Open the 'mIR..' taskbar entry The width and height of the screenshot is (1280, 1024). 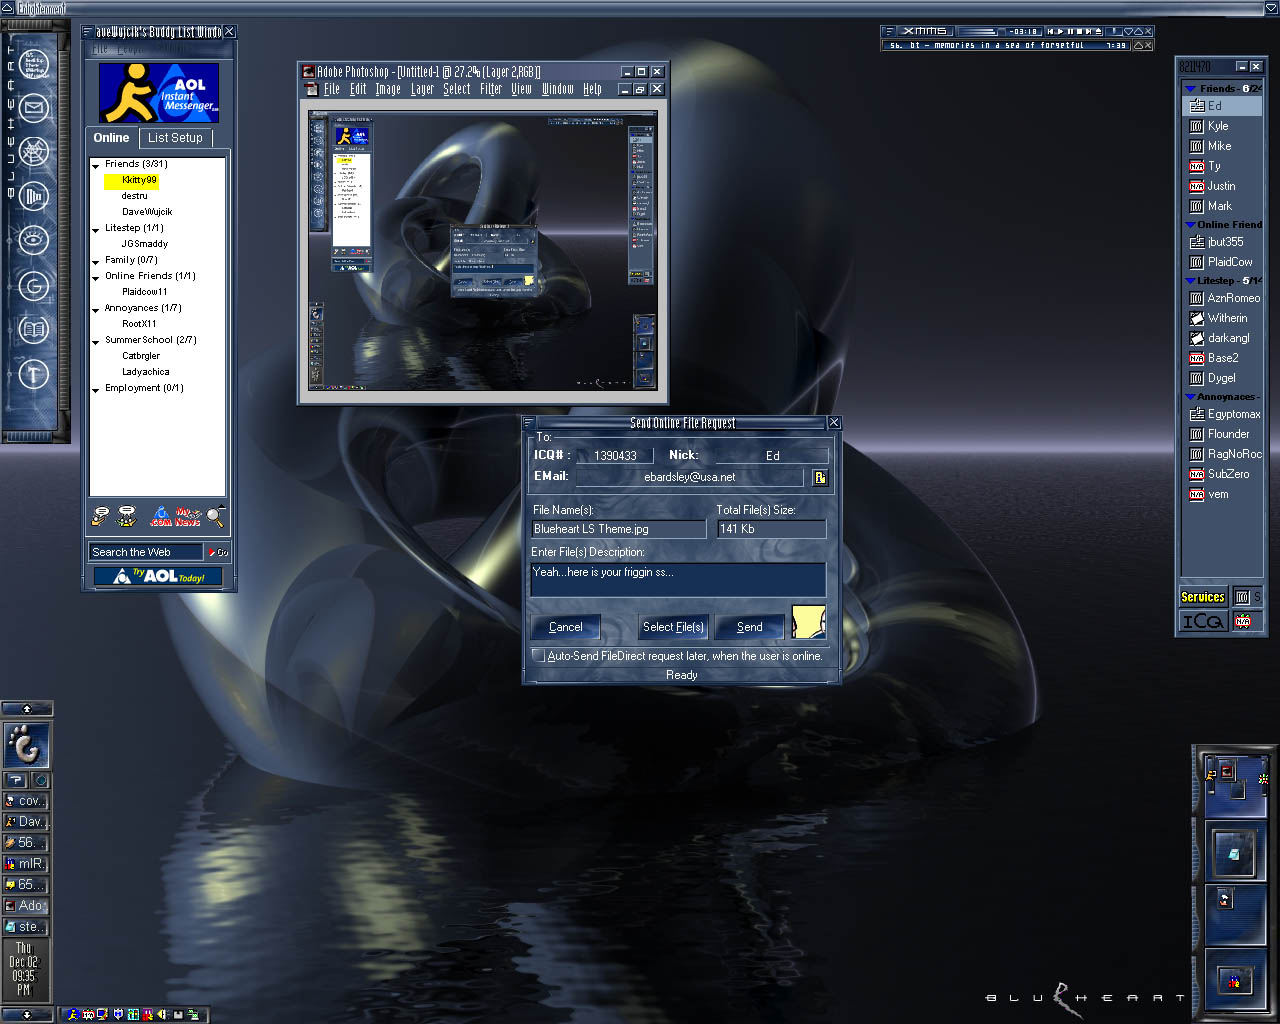tap(26, 863)
